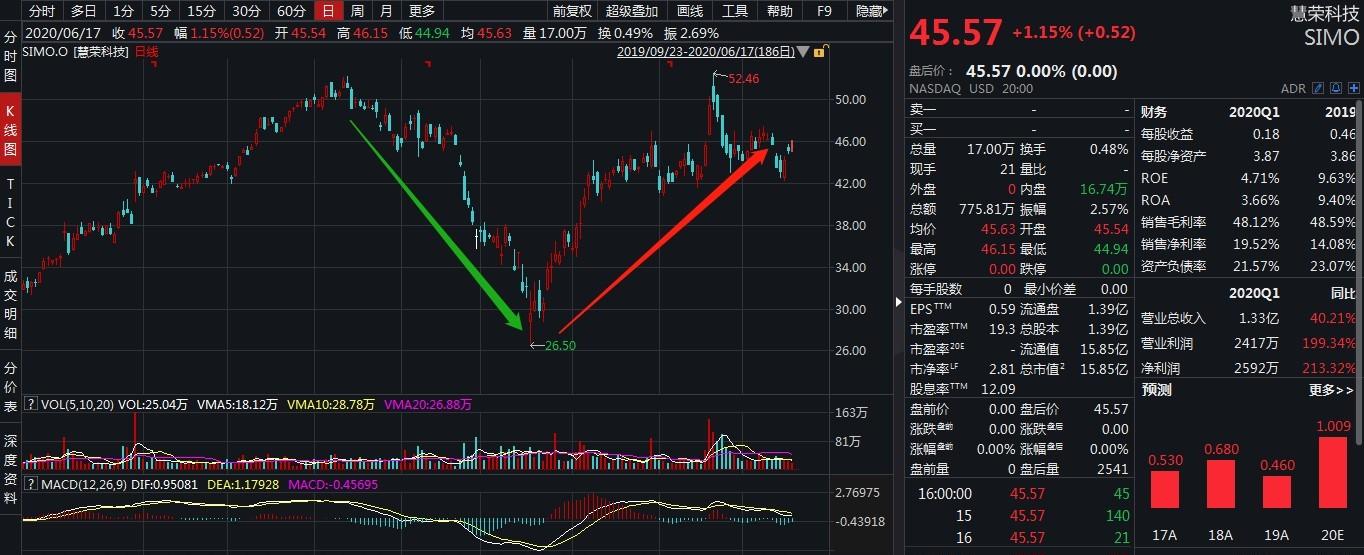
Task: Toggle the 隐藏 hide panel button
Action: (x=870, y=11)
